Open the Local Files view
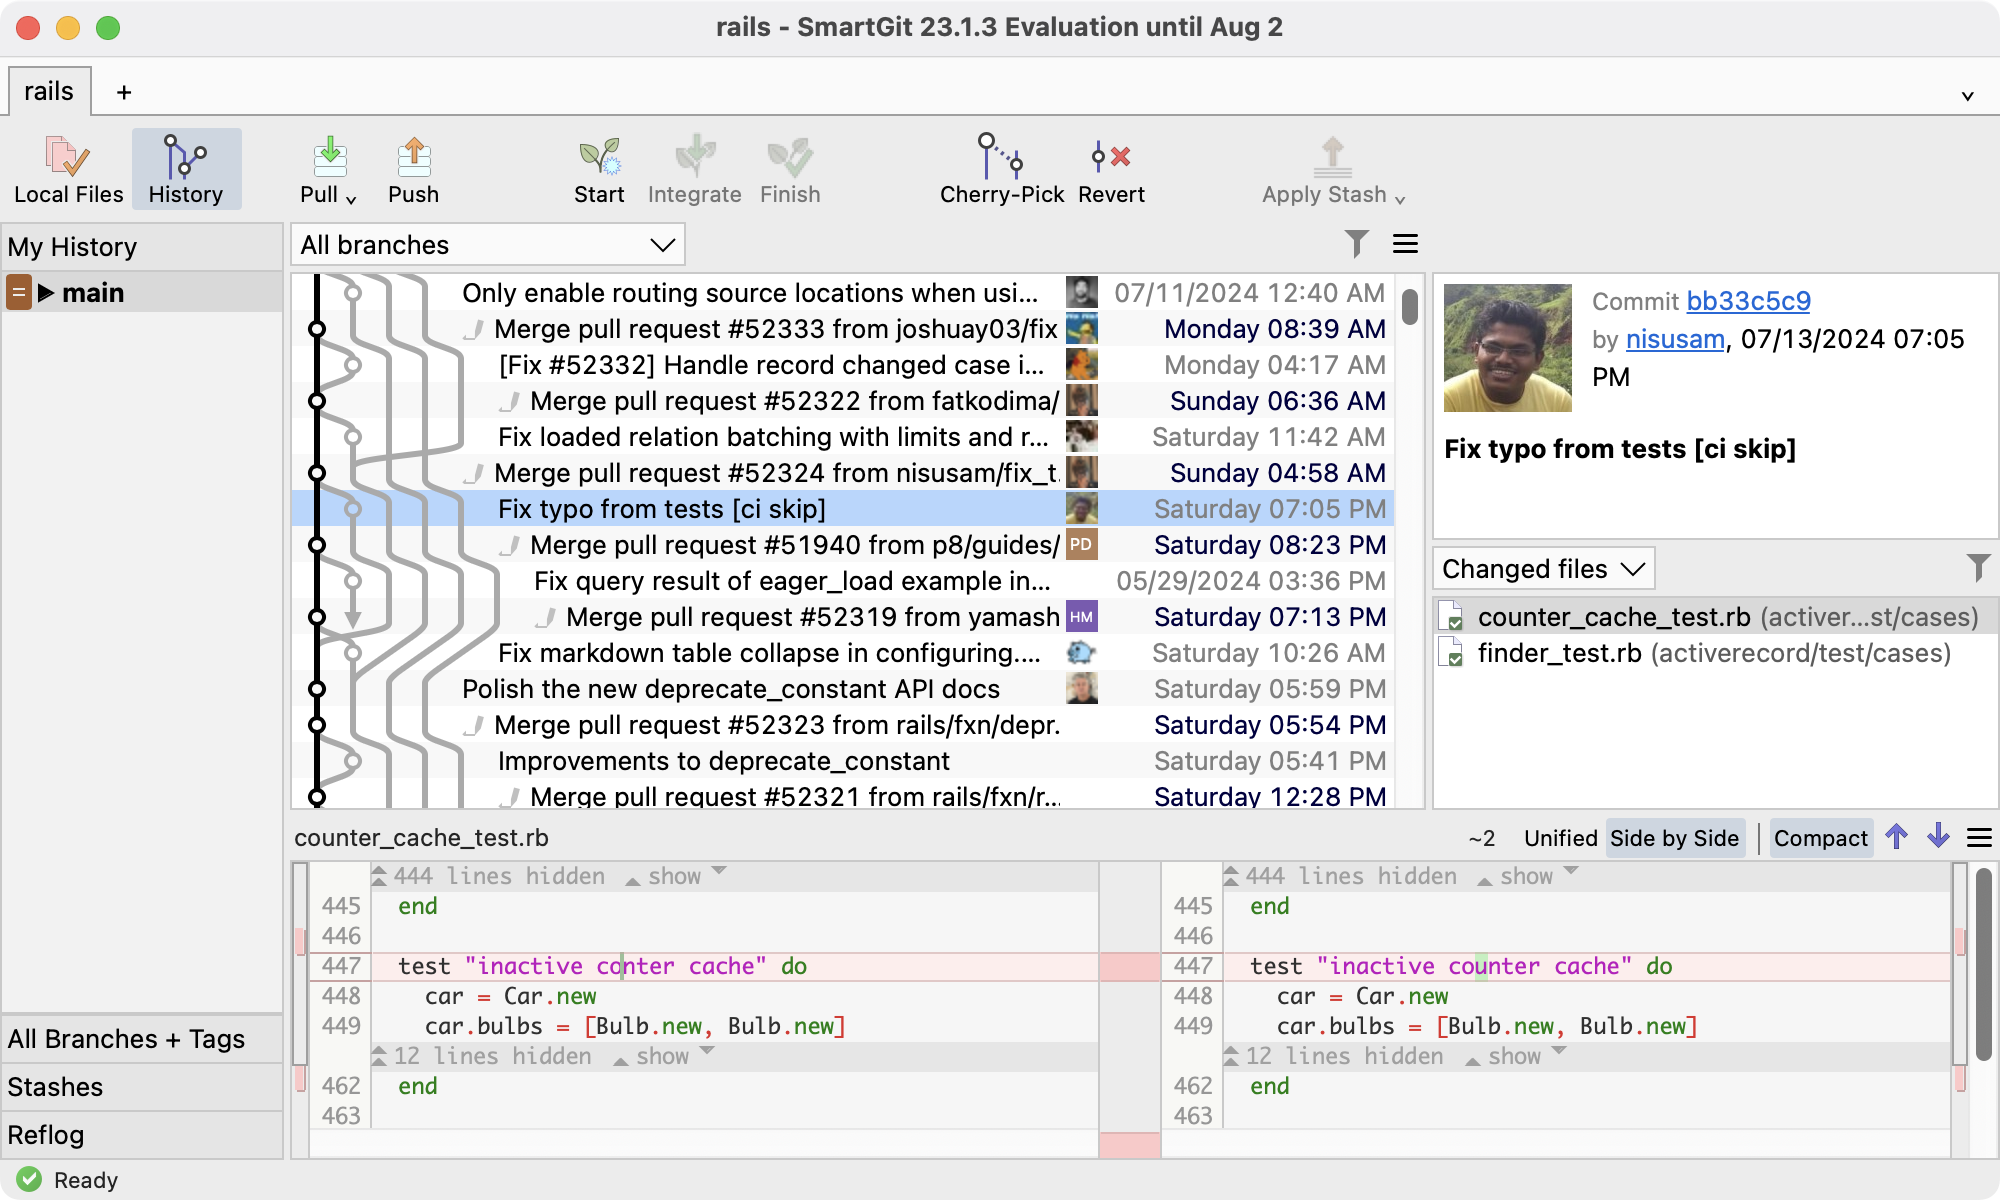The height and width of the screenshot is (1200, 2000). (68, 169)
